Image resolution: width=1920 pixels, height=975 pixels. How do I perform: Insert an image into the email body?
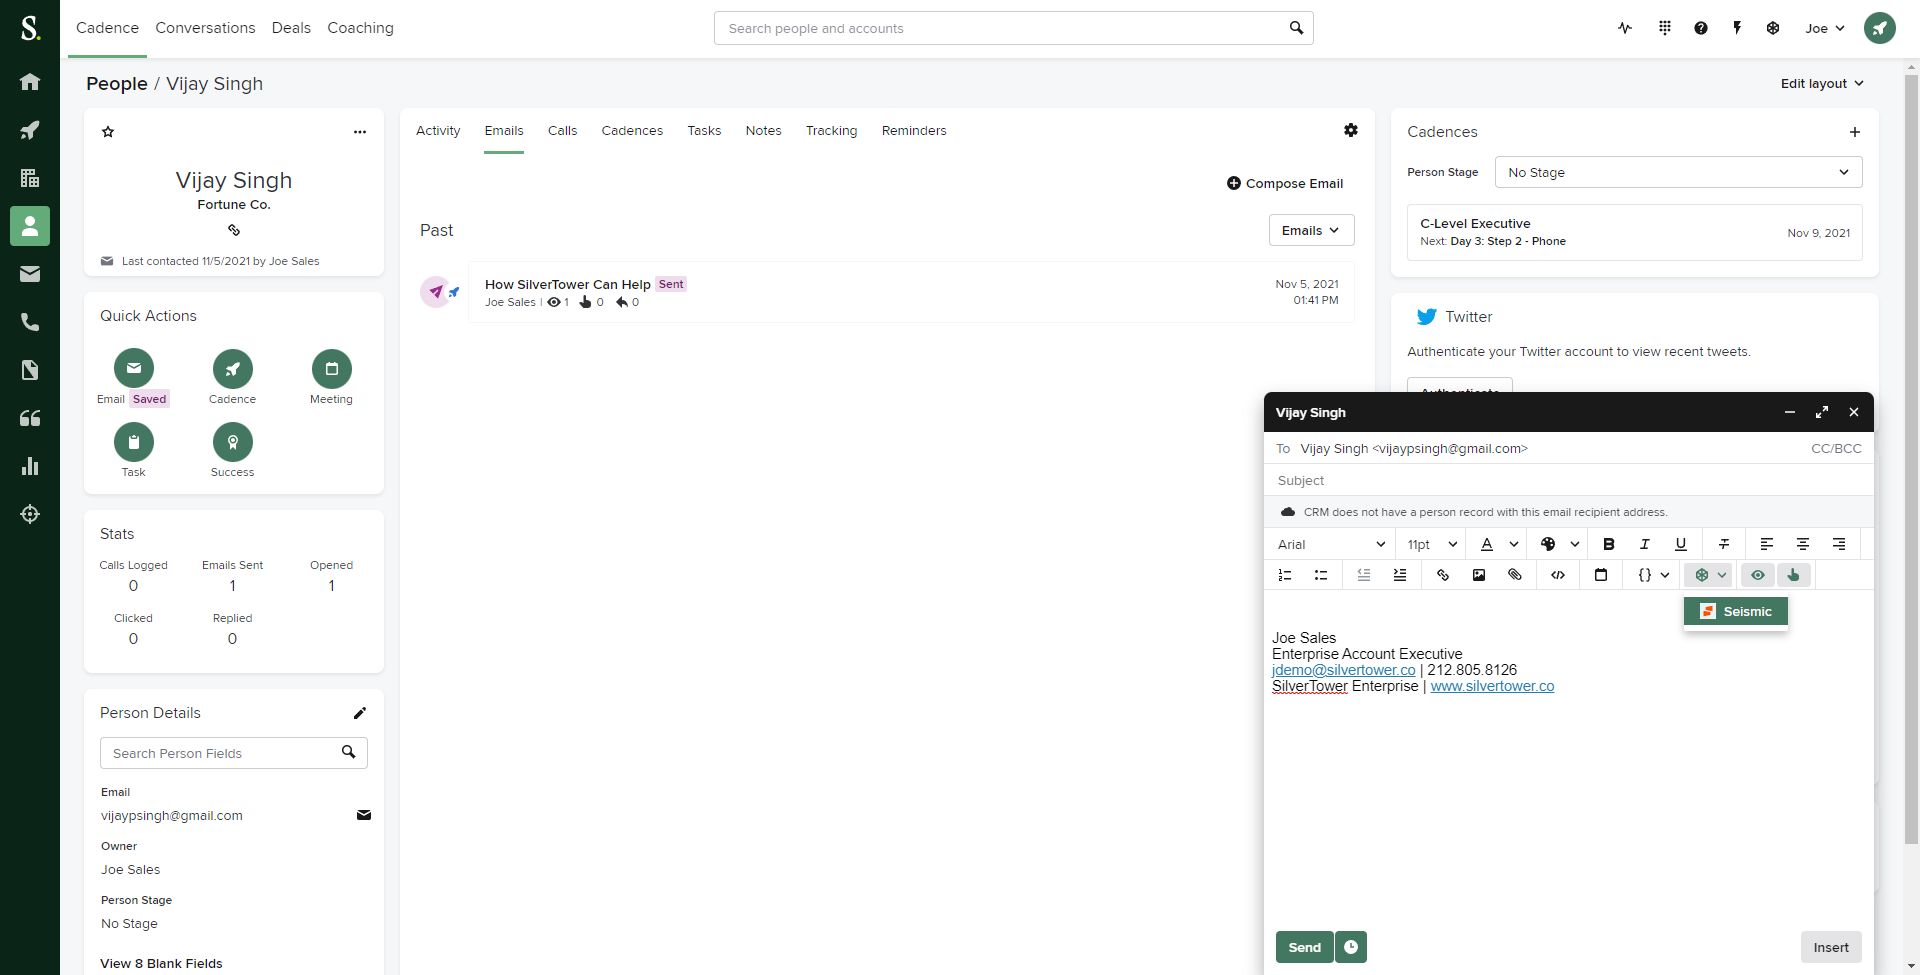click(x=1479, y=575)
